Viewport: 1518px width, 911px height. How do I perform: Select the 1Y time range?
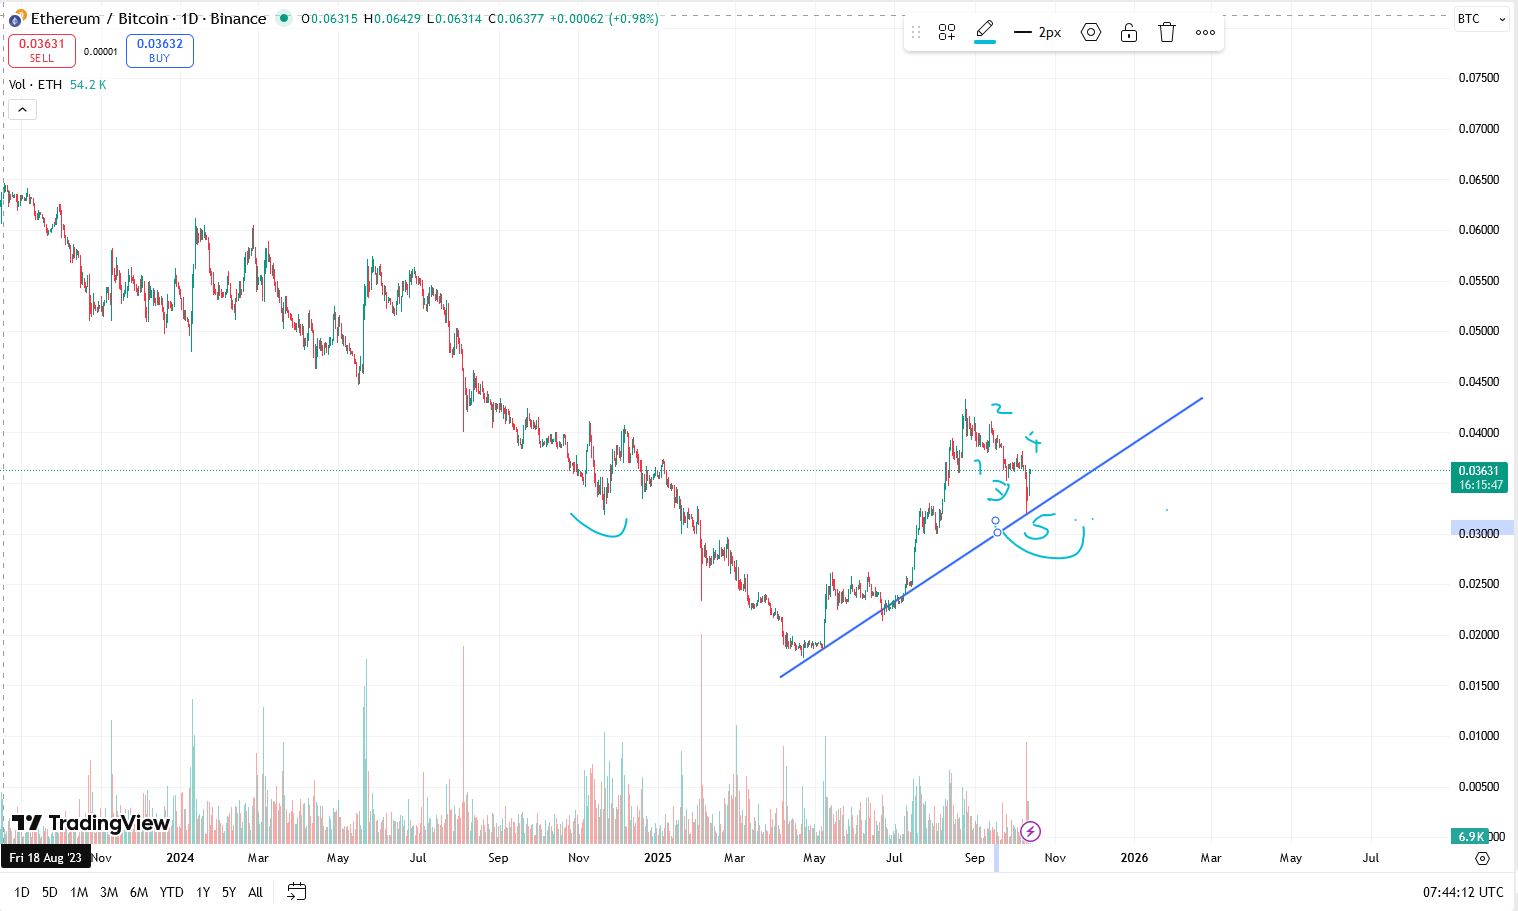[x=203, y=892]
